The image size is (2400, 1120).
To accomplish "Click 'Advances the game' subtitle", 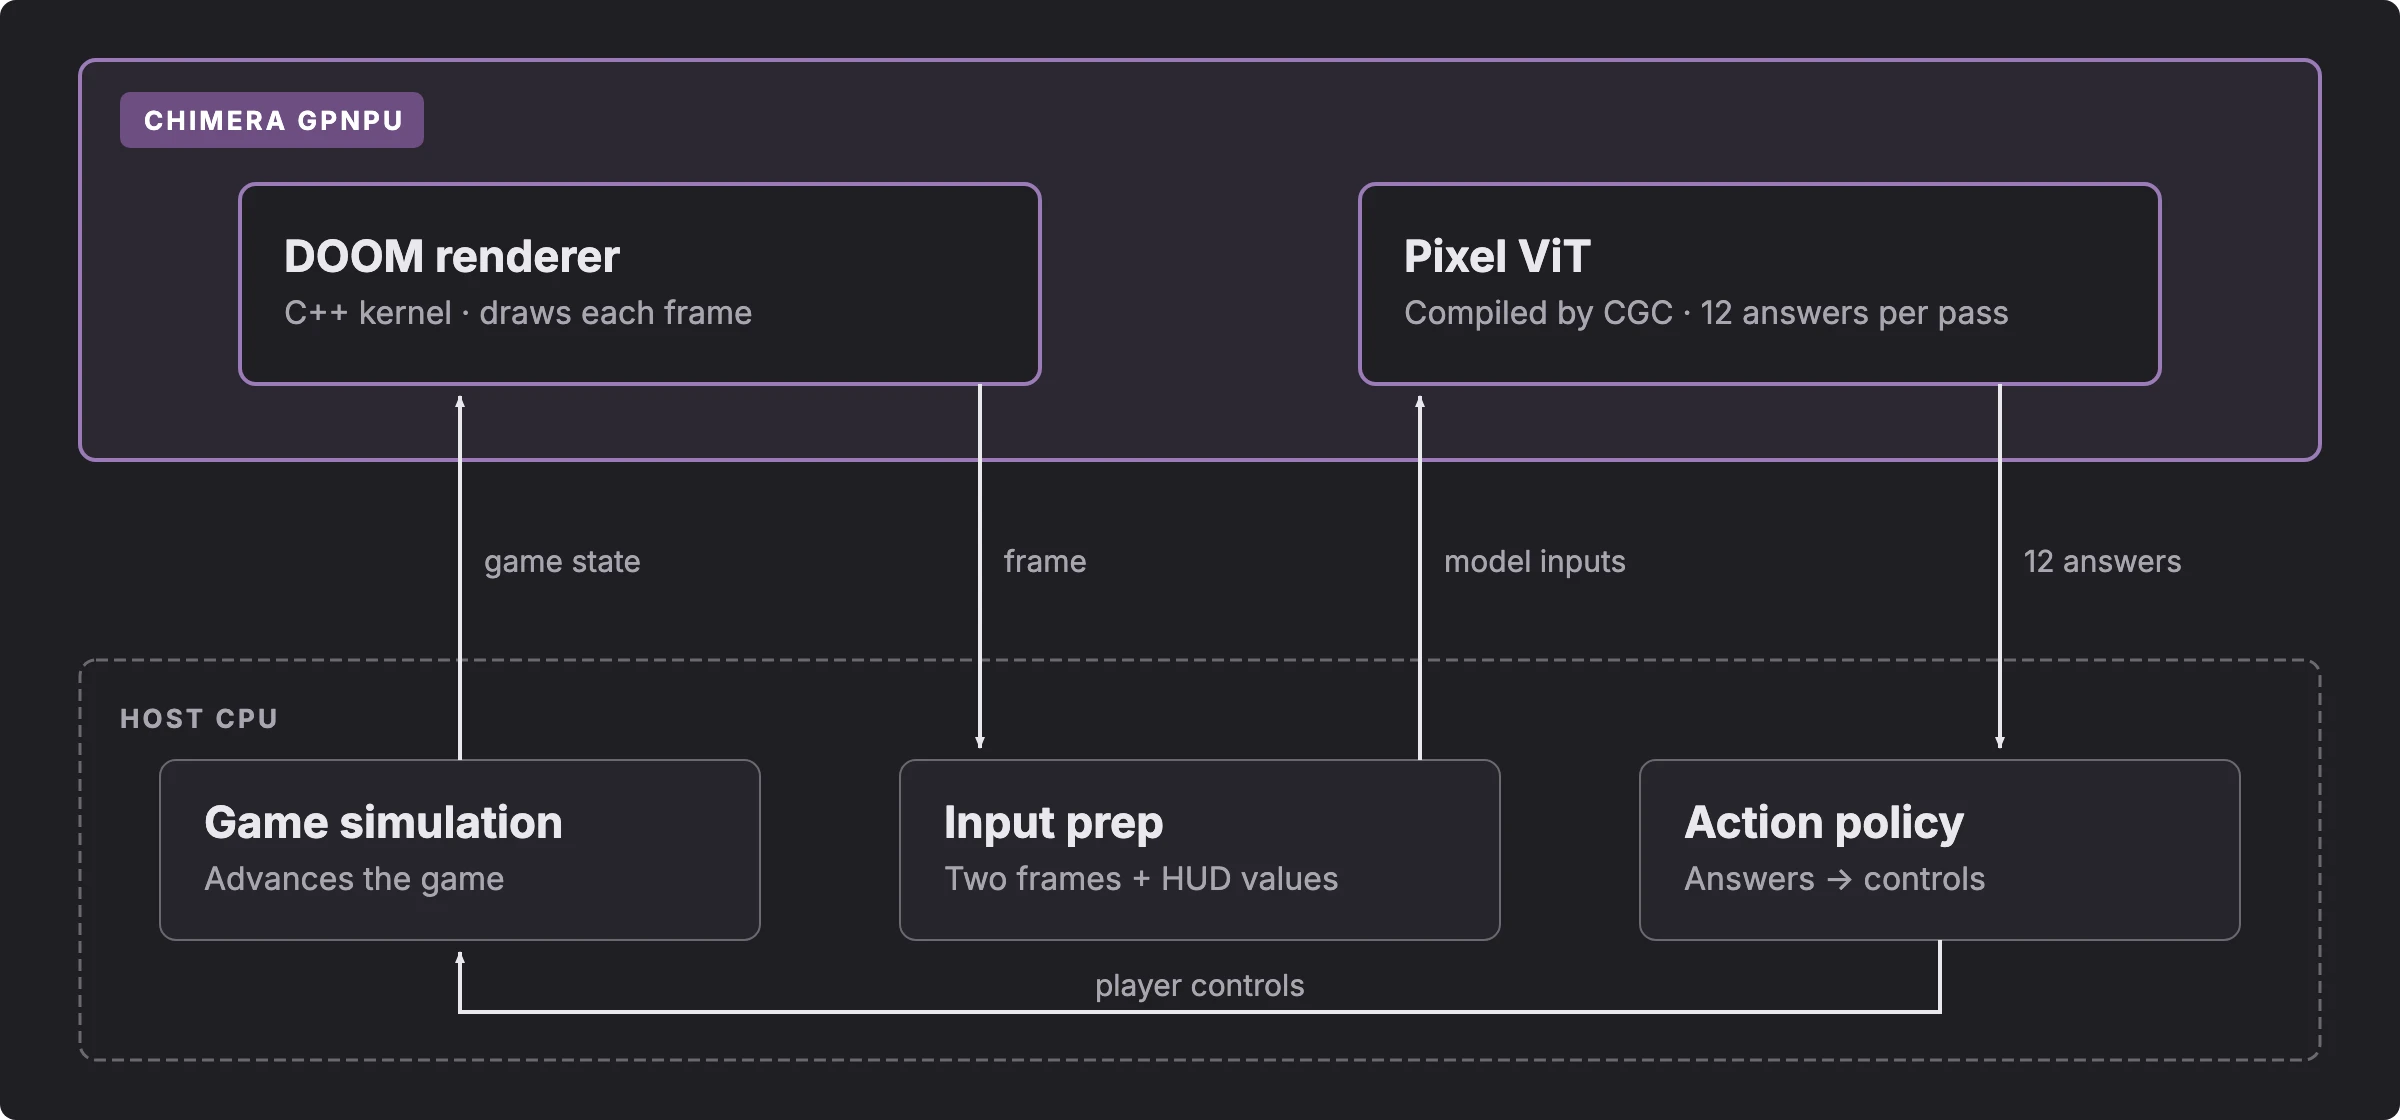I will coord(354,879).
